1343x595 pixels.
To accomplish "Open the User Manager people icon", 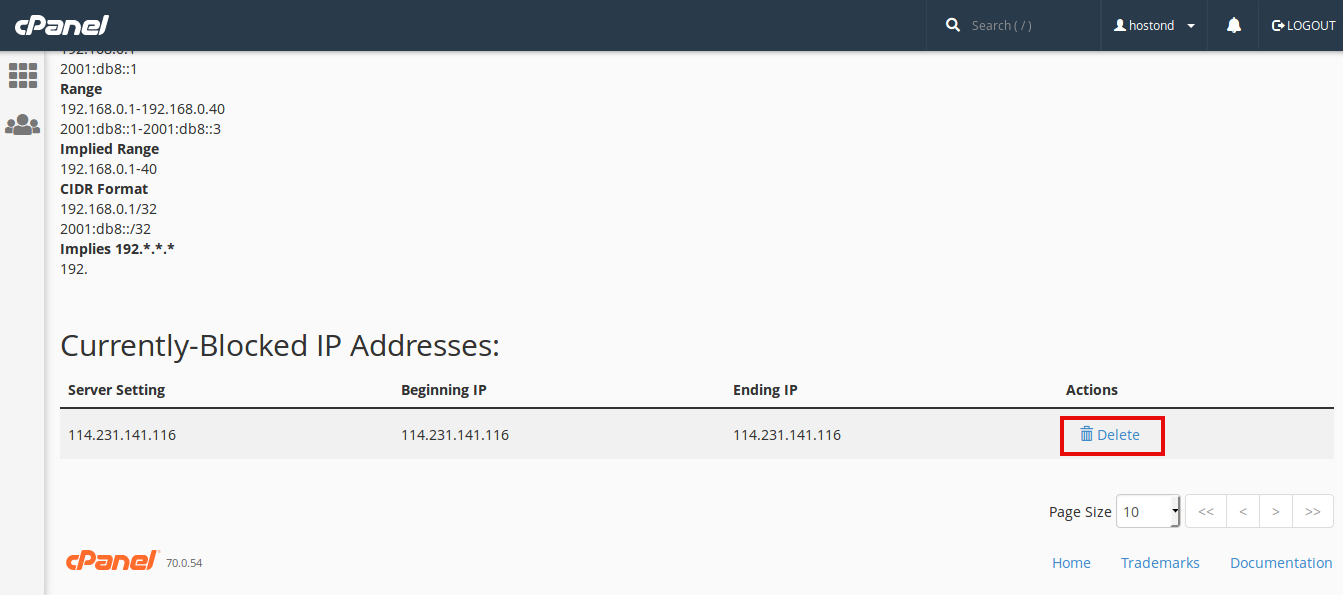I will (x=22, y=125).
